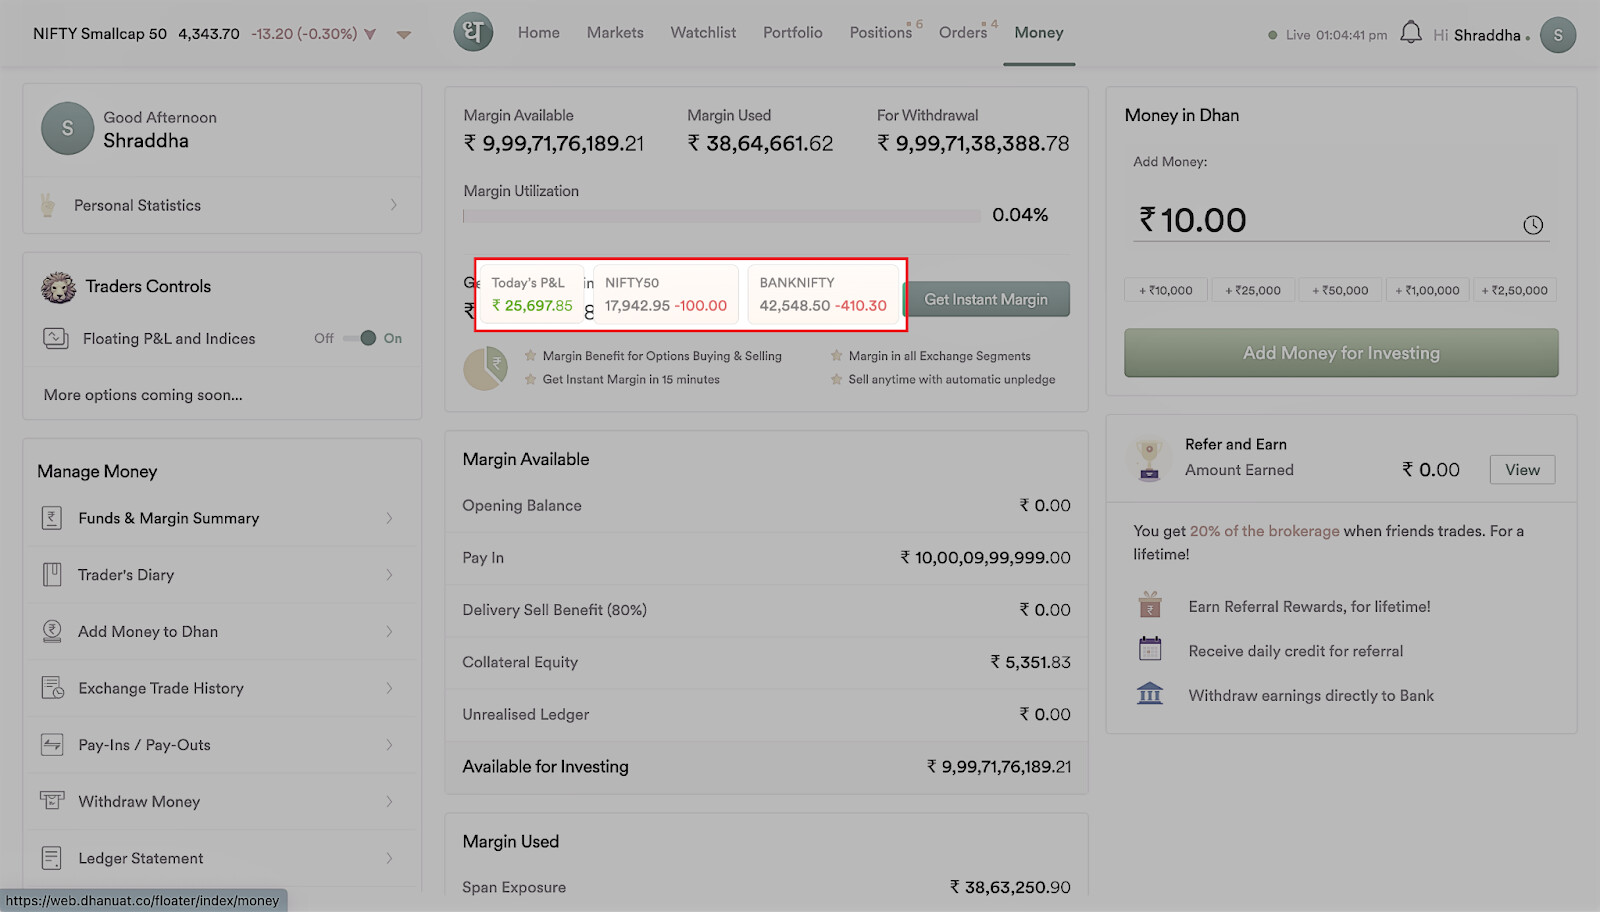Switch to the Watchlist tab
The width and height of the screenshot is (1600, 912).
(x=703, y=33)
